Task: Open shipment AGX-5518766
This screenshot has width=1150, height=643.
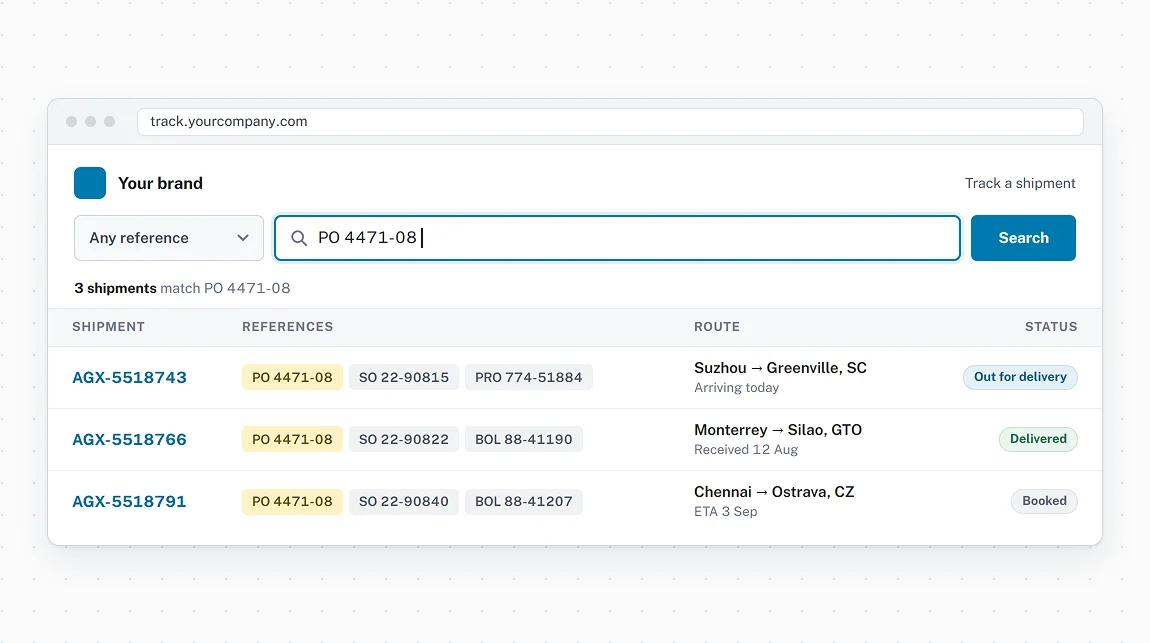Action: (129, 439)
